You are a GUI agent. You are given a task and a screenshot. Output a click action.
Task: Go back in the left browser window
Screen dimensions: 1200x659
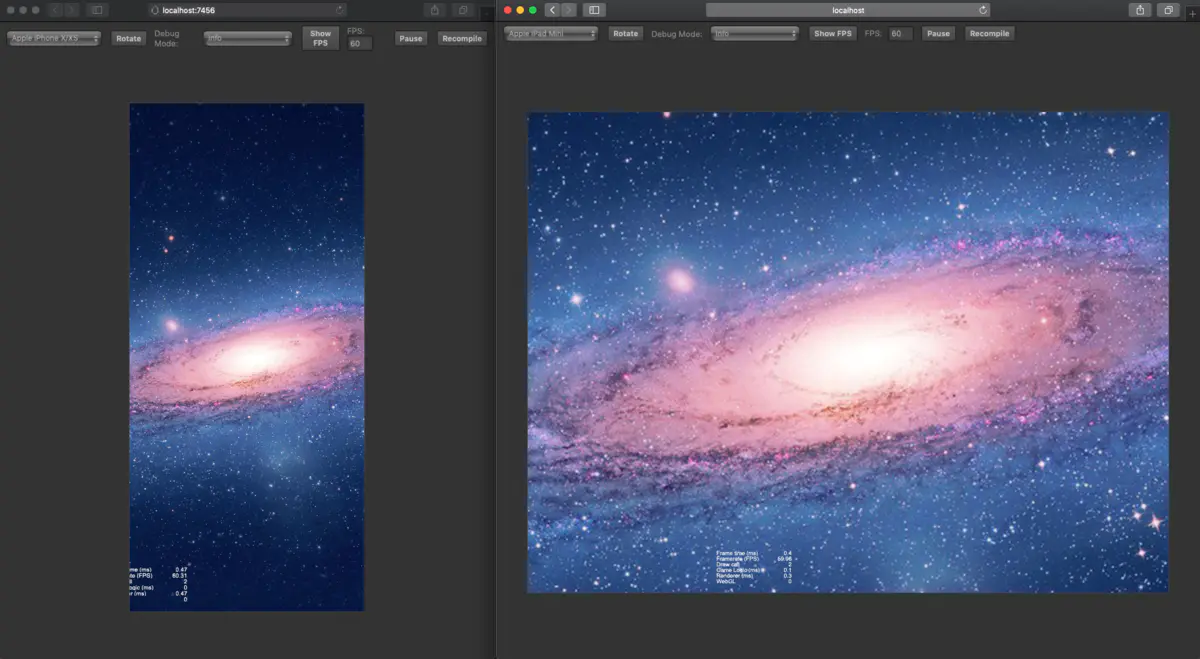pyautogui.click(x=56, y=10)
